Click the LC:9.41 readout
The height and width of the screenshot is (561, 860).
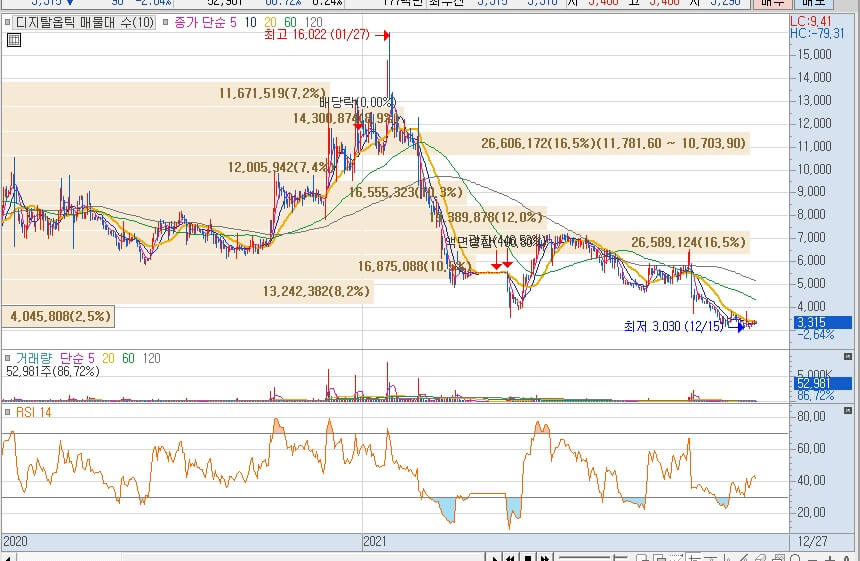pos(811,21)
